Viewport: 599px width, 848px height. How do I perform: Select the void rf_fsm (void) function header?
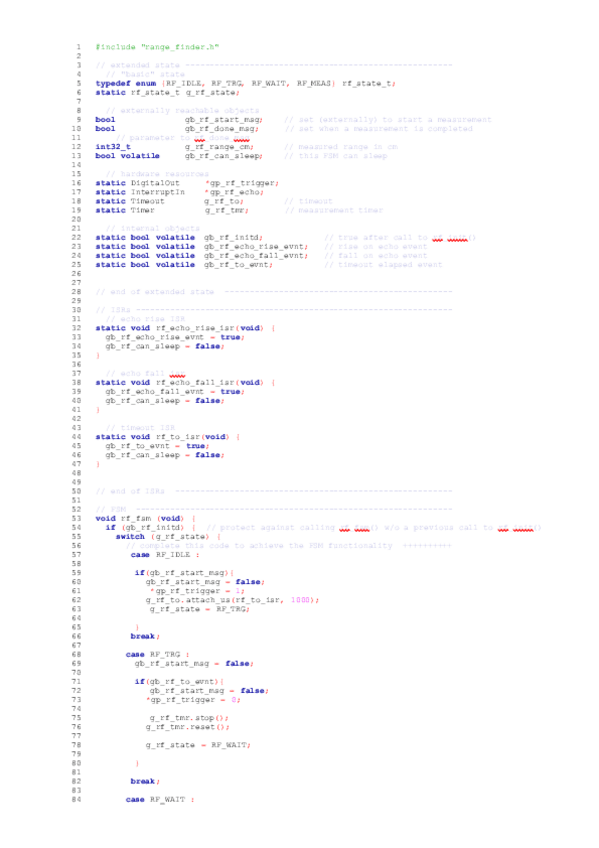pos(146,518)
